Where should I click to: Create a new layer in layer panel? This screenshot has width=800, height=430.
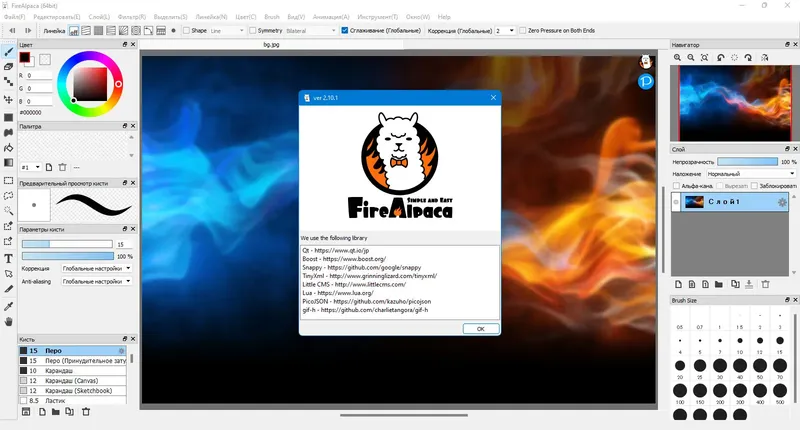678,284
